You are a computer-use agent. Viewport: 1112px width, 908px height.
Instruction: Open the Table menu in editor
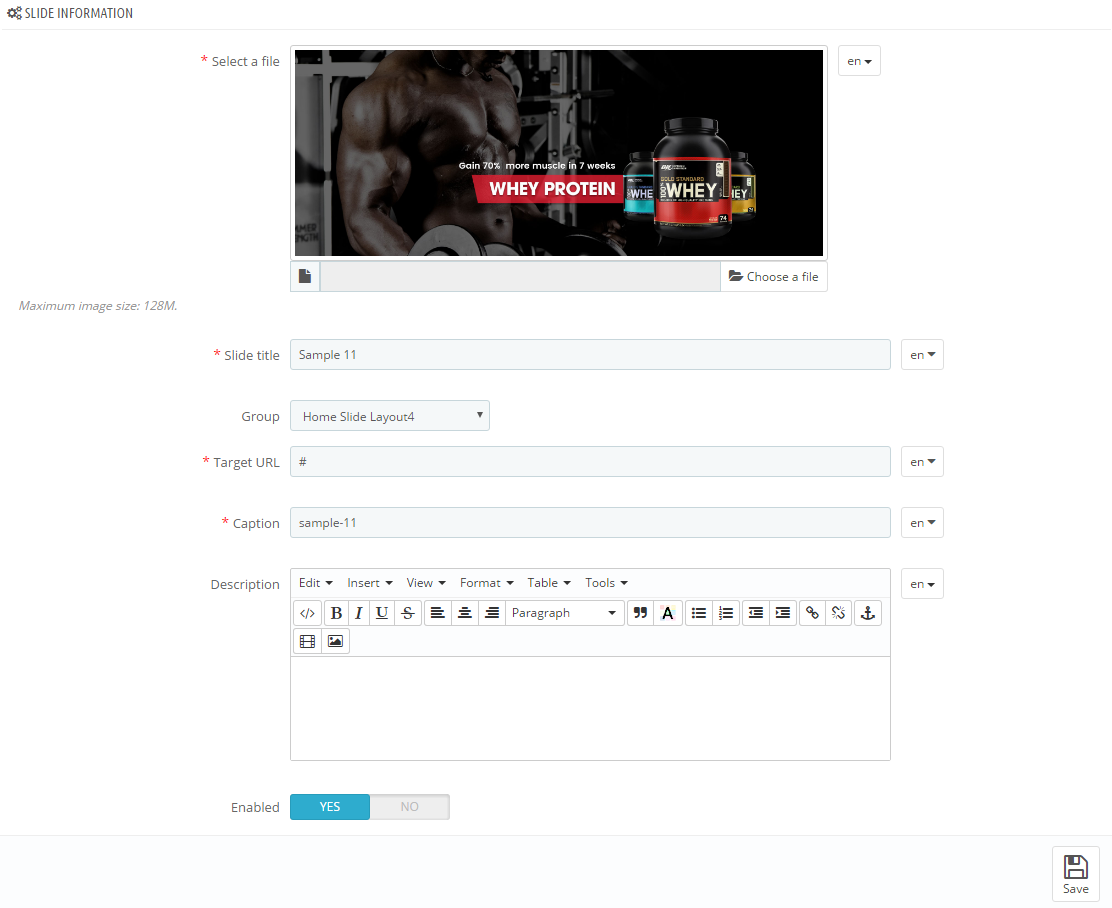(x=549, y=583)
